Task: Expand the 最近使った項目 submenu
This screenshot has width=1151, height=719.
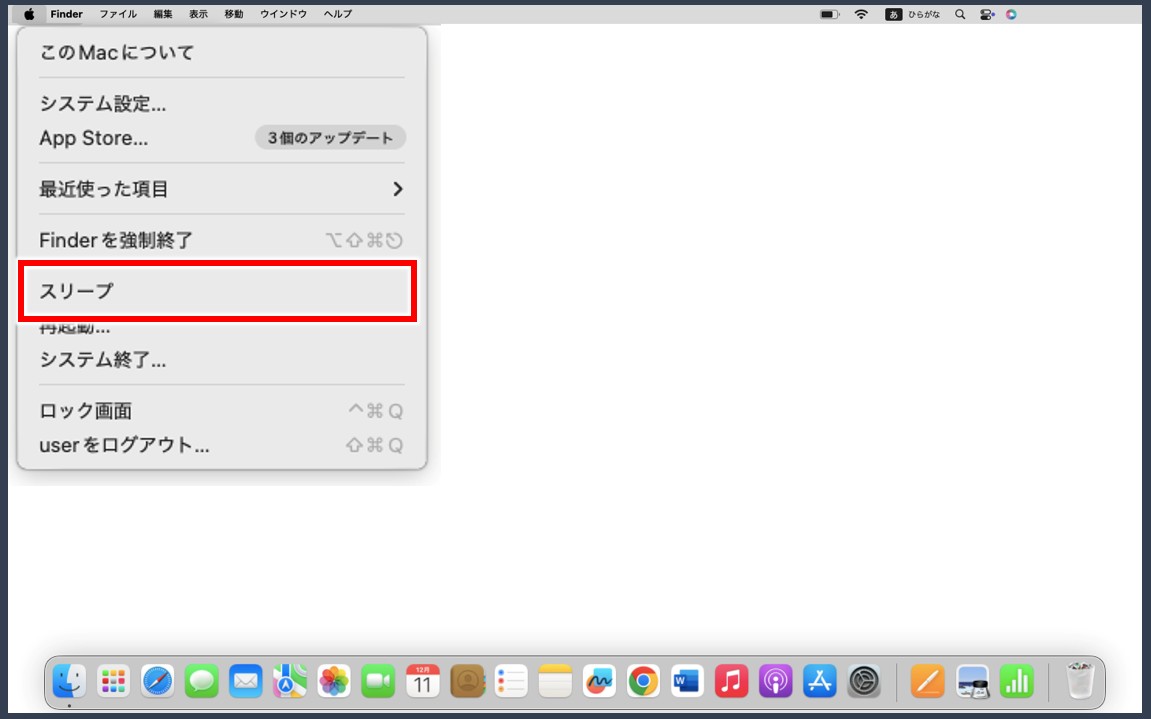Action: pyautogui.click(x=103, y=189)
